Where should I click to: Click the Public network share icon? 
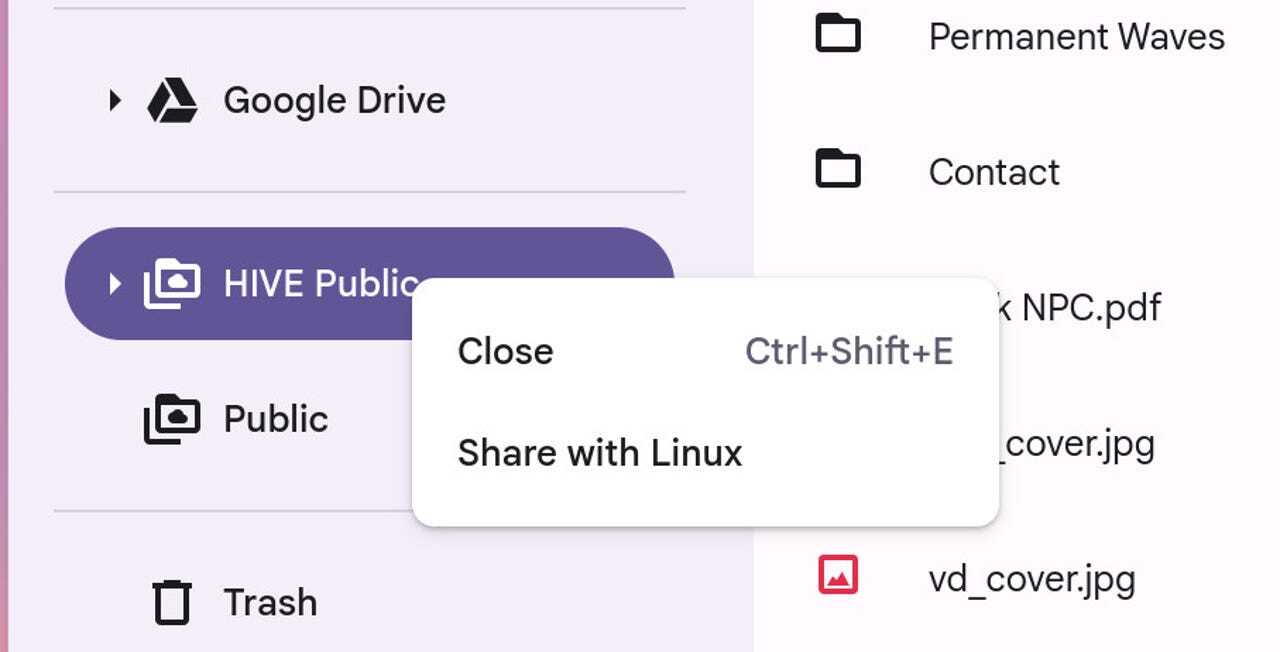coord(172,419)
